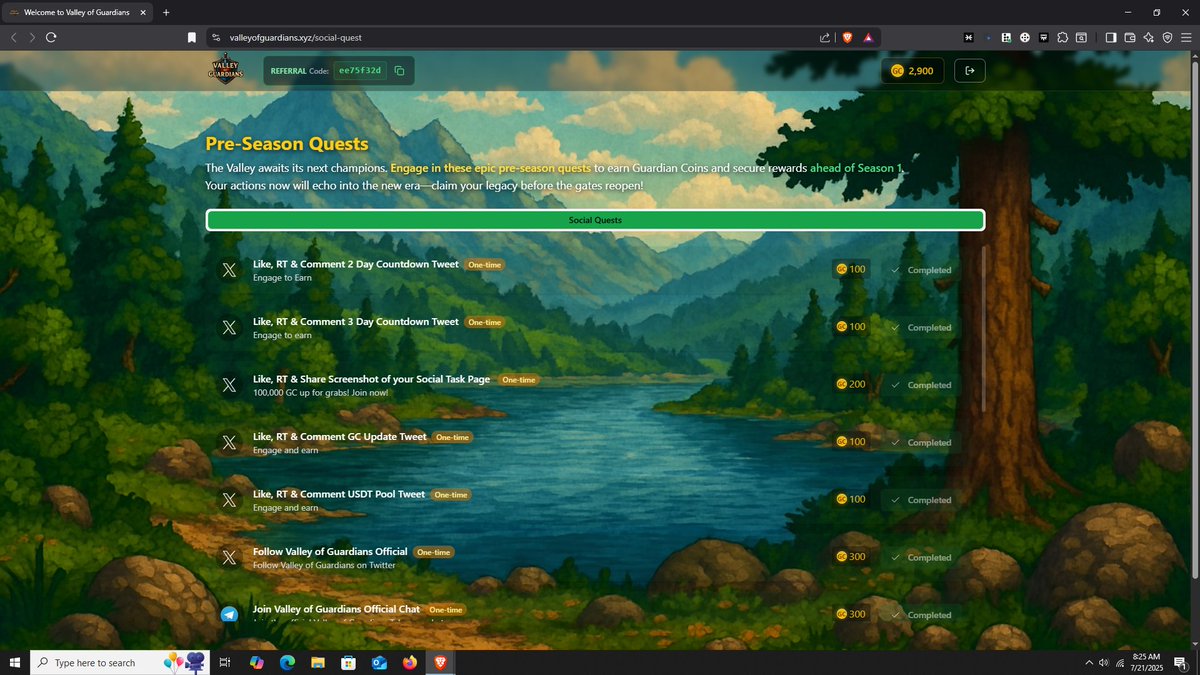Viewport: 1200px width, 675px height.
Task: Go forward with the browser forward arrow
Action: [32, 38]
